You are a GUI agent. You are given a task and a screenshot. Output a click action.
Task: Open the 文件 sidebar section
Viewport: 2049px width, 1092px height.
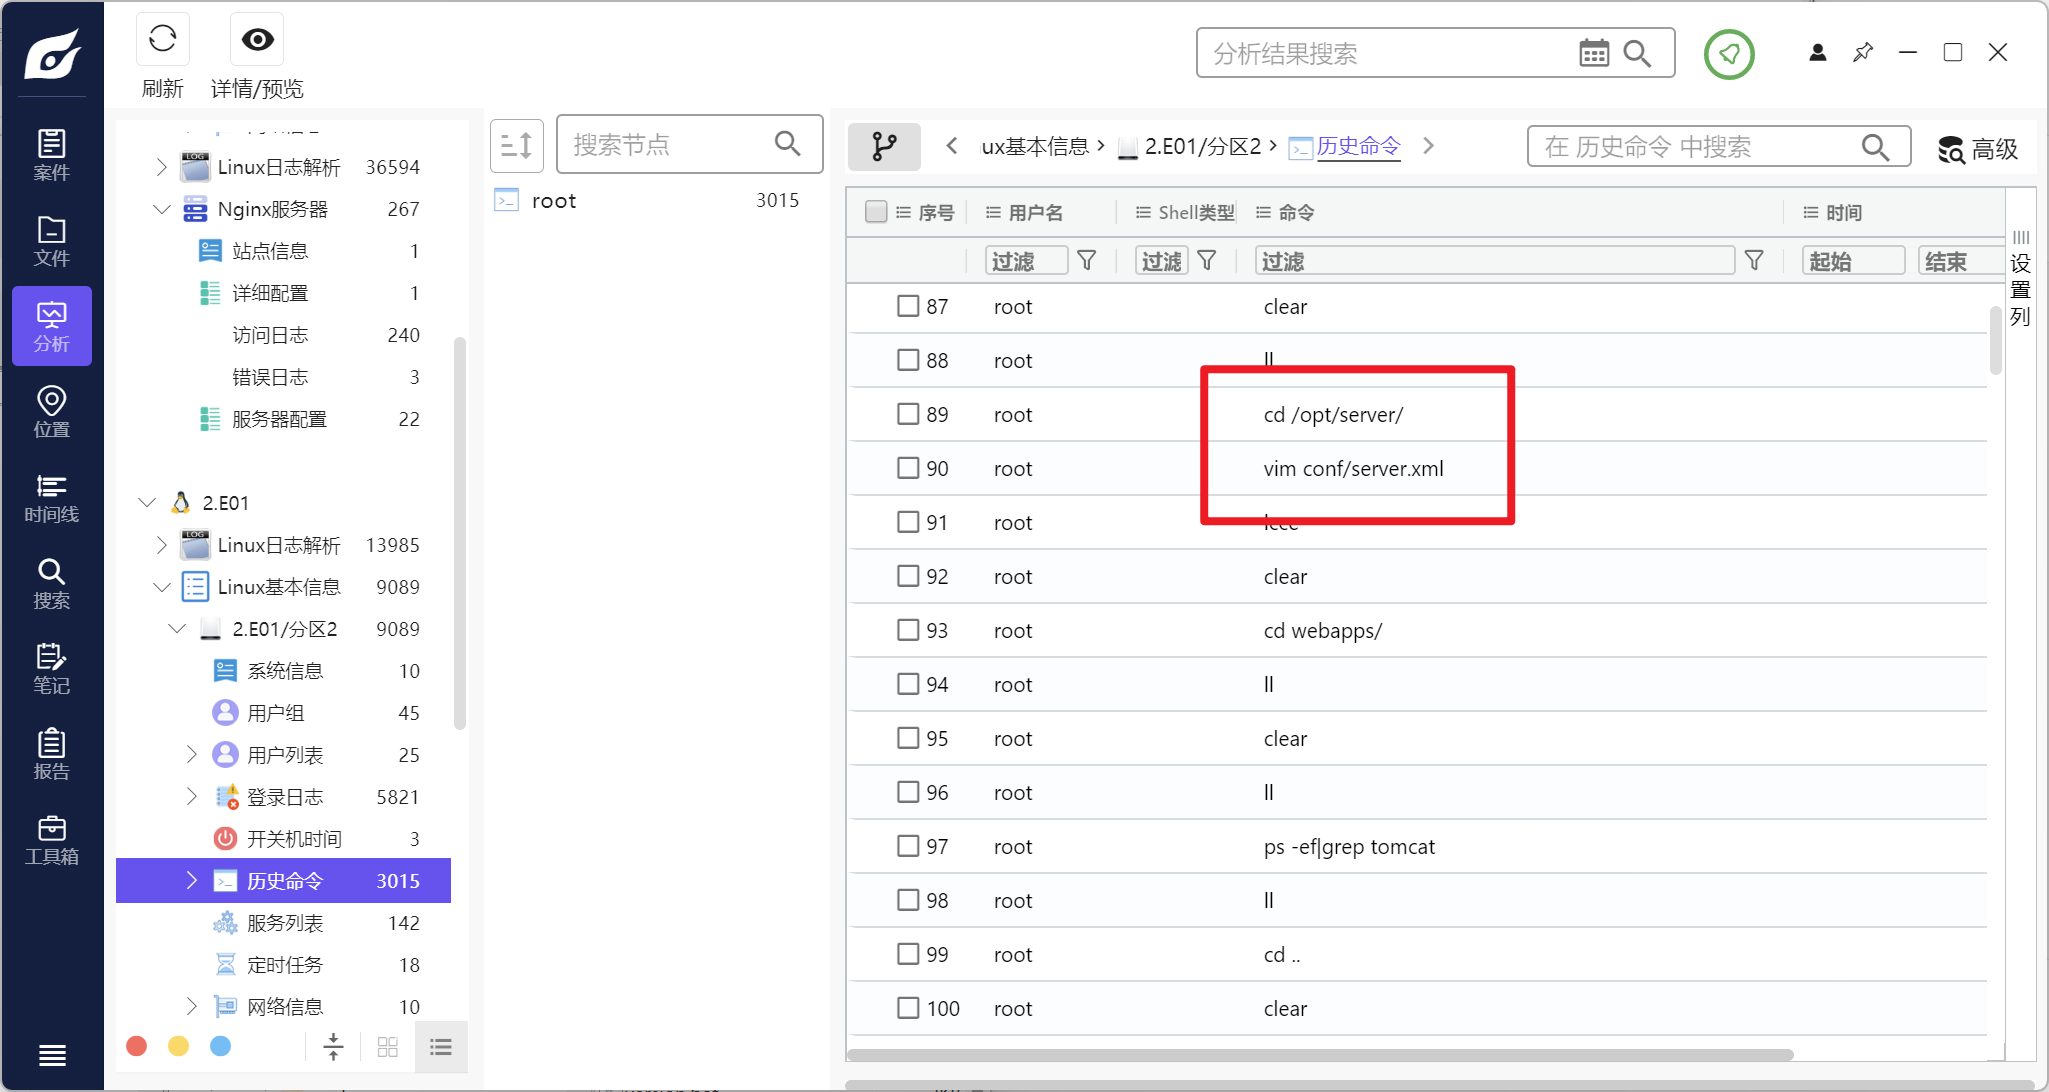coord(52,241)
